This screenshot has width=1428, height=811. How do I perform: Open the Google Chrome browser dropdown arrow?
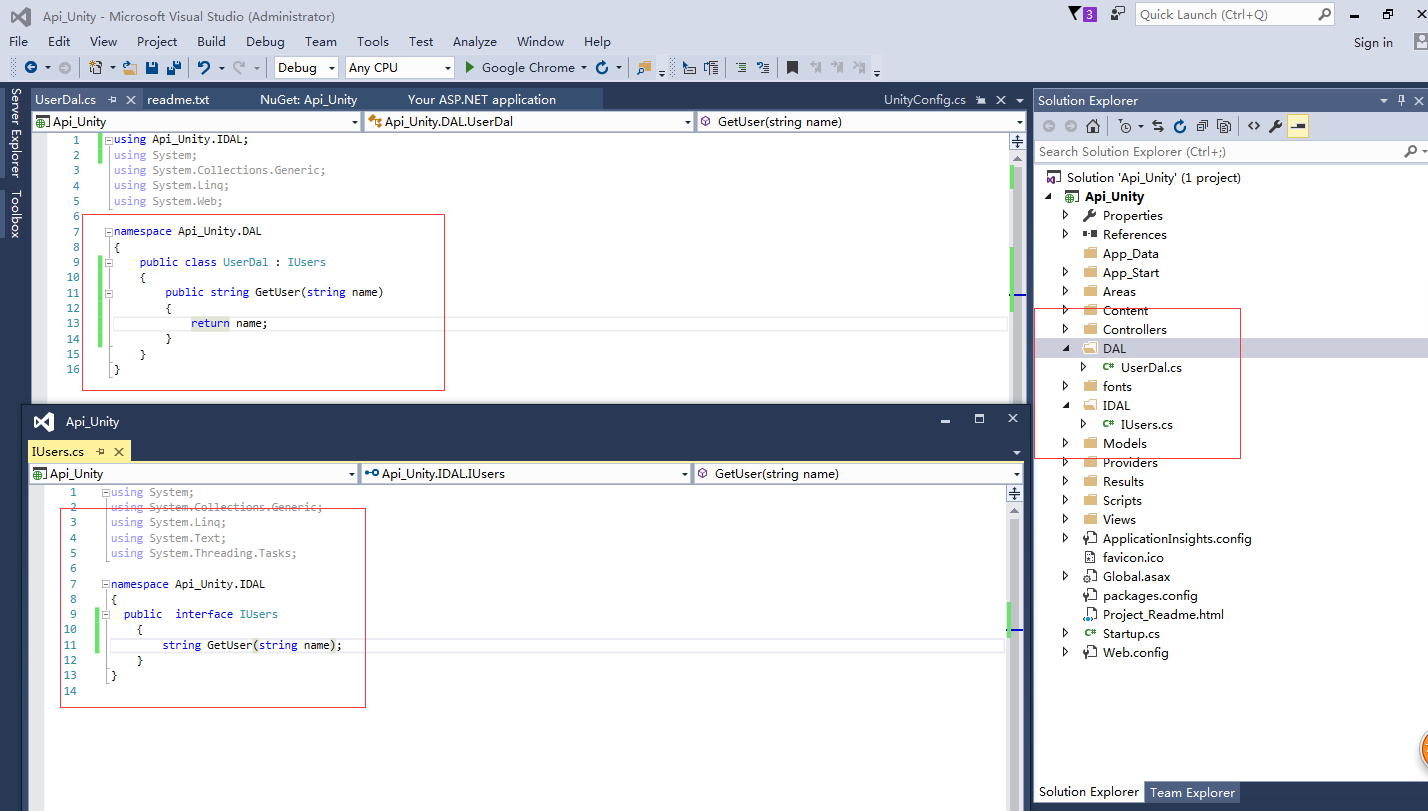pyautogui.click(x=583, y=68)
